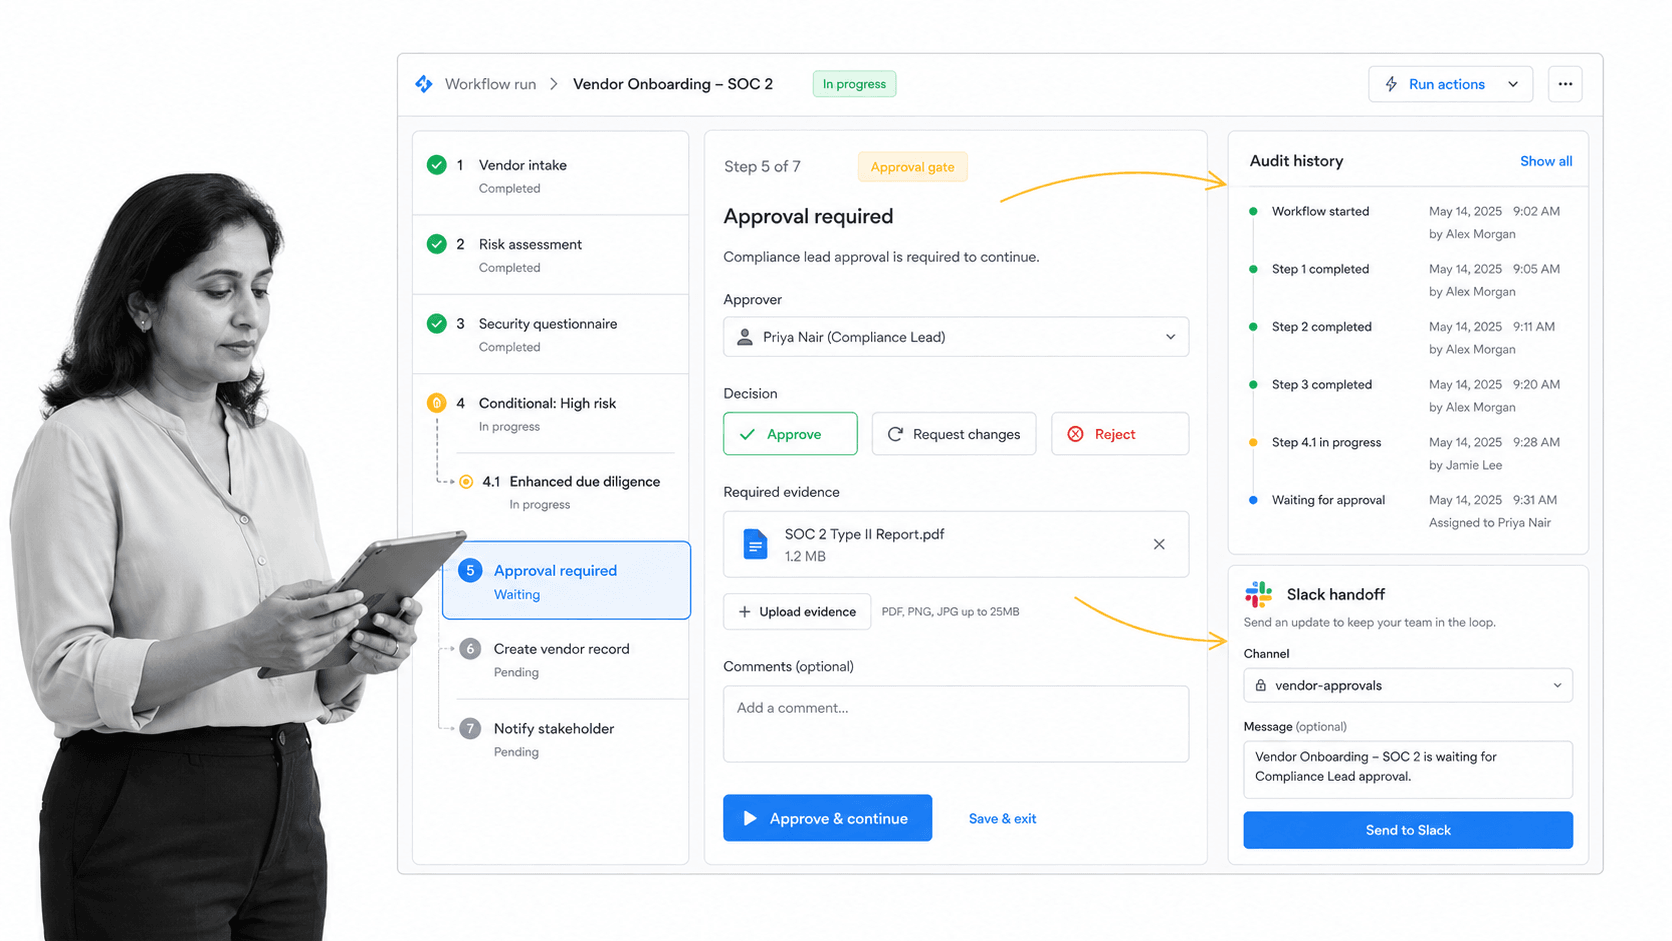Viewport: 1672px width, 941px height.
Task: Click the Send to Slack button
Action: point(1408,830)
